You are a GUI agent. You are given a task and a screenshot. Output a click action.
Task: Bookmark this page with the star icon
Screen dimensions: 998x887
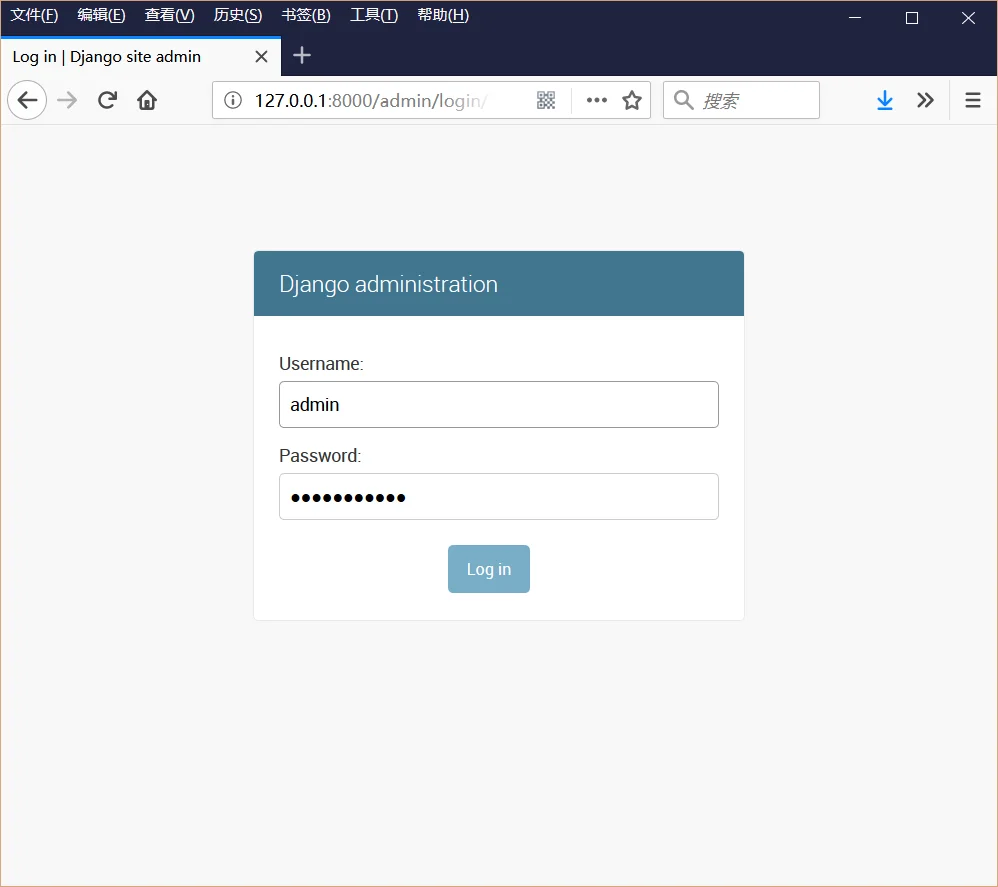click(x=632, y=100)
